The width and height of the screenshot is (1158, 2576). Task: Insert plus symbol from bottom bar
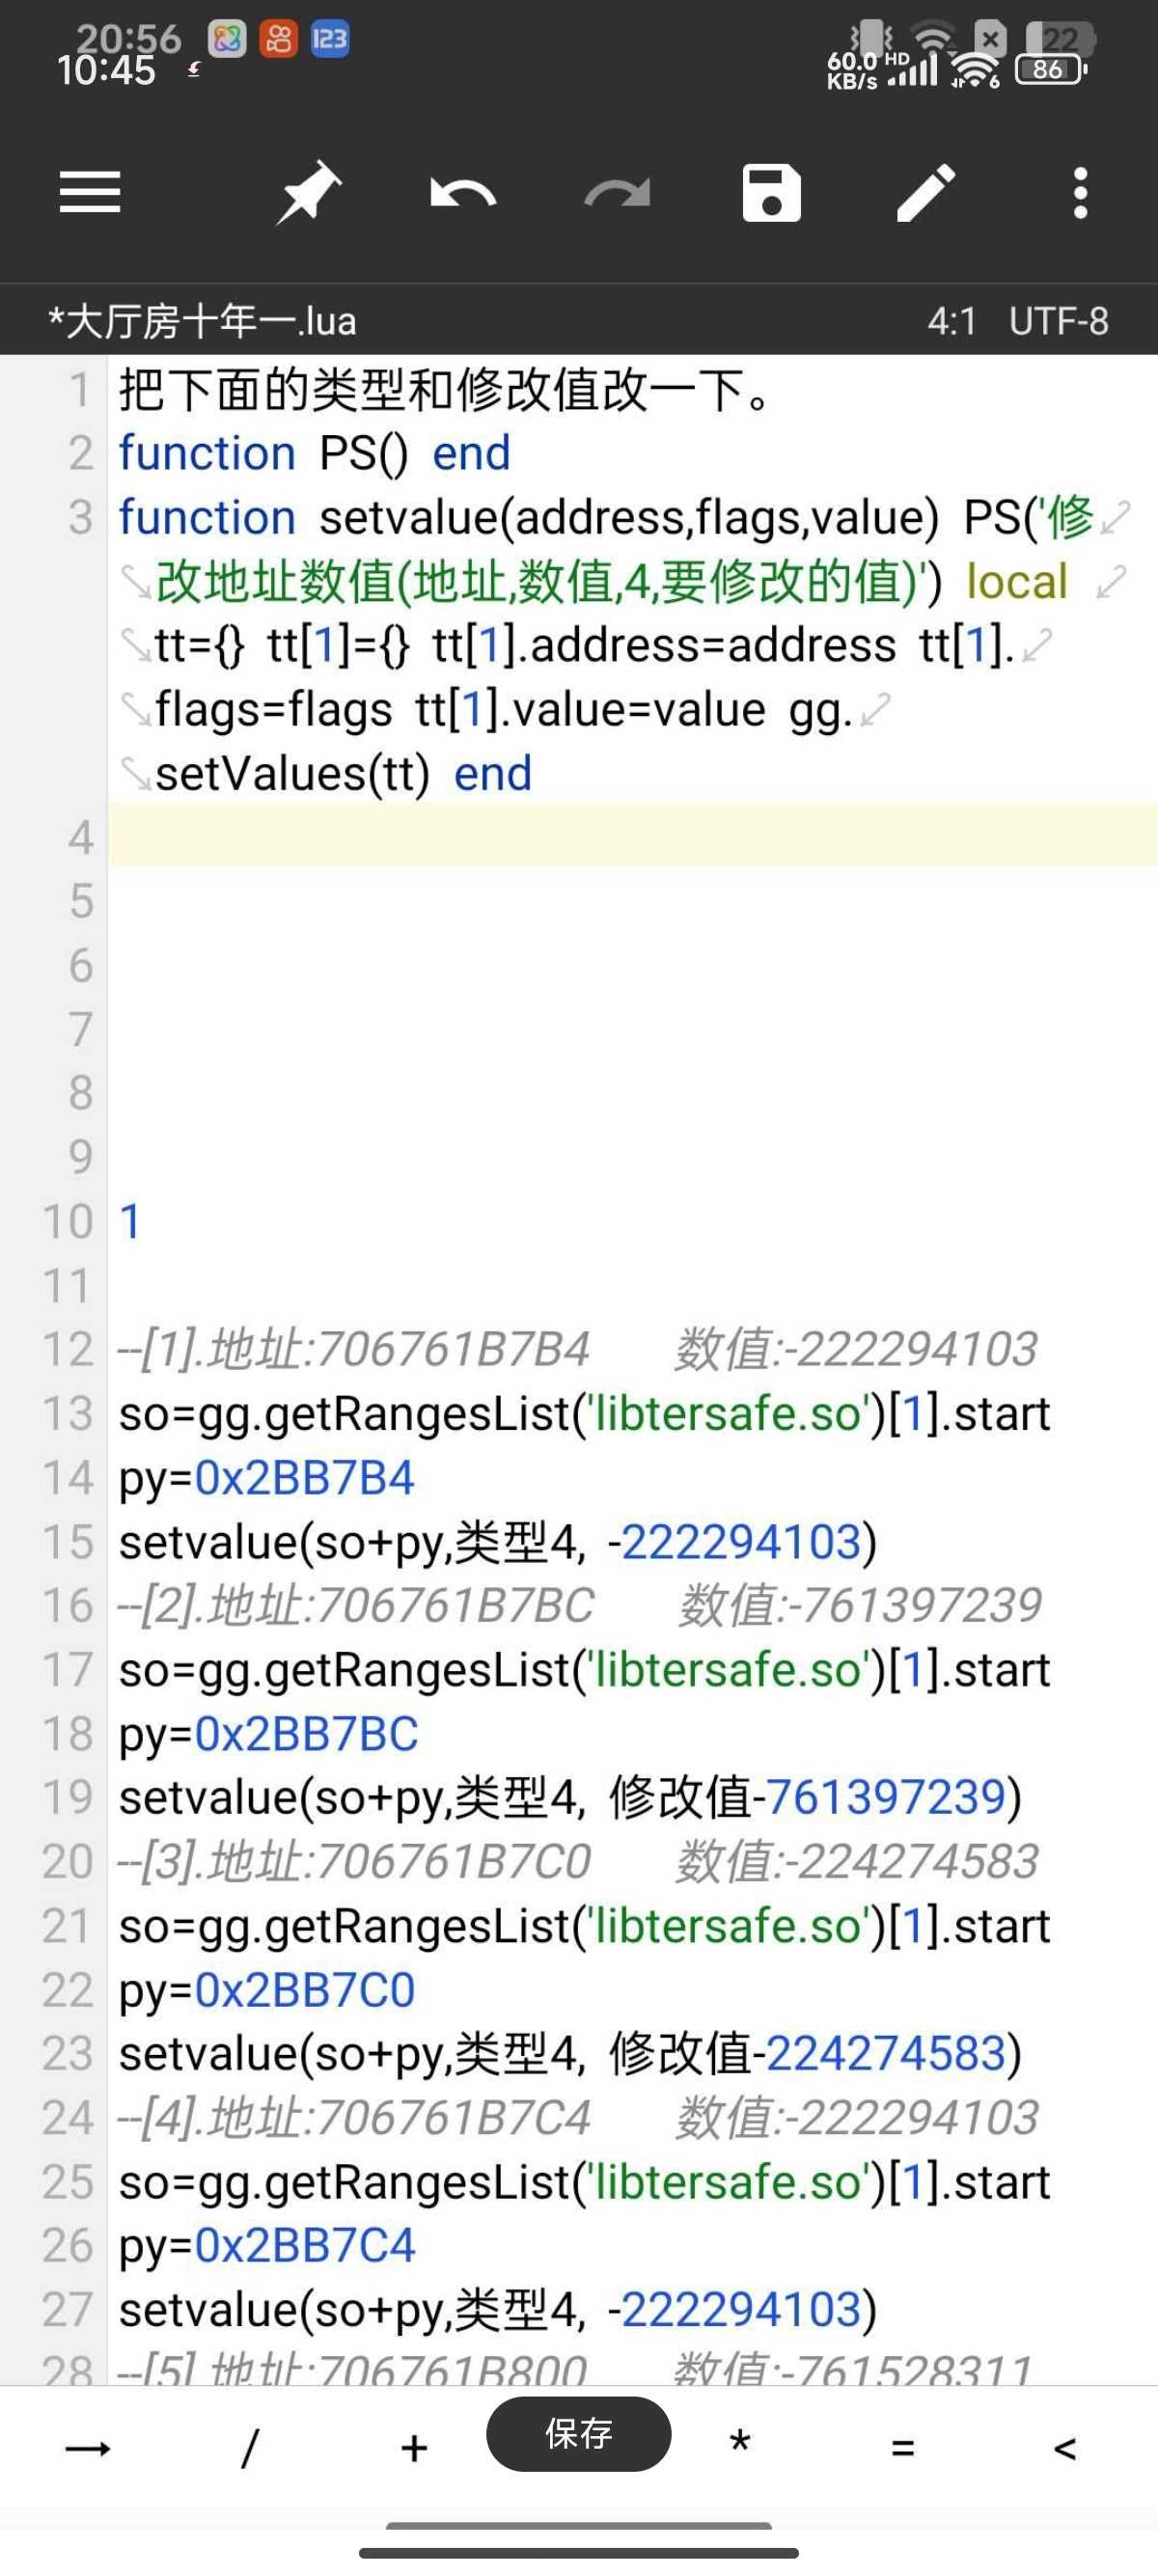point(414,2448)
